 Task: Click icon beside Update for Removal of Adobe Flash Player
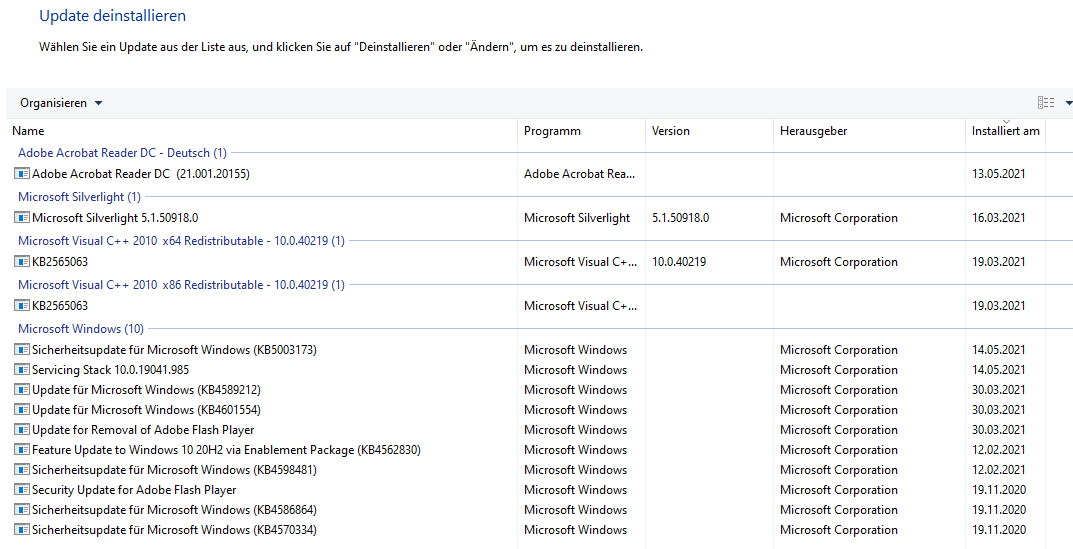pyautogui.click(x=22, y=430)
